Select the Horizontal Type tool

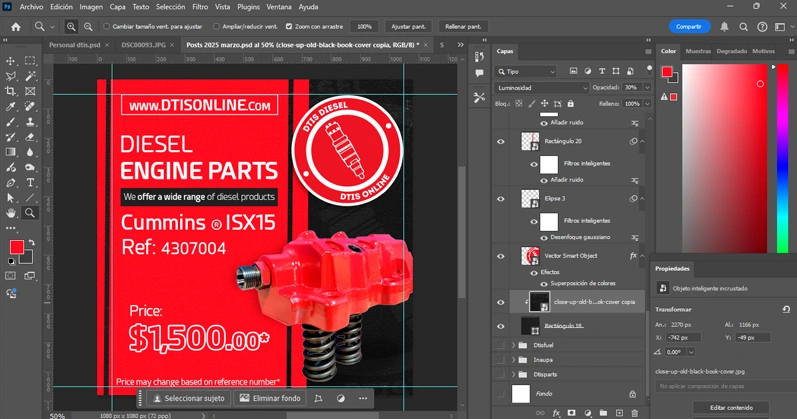pos(30,183)
